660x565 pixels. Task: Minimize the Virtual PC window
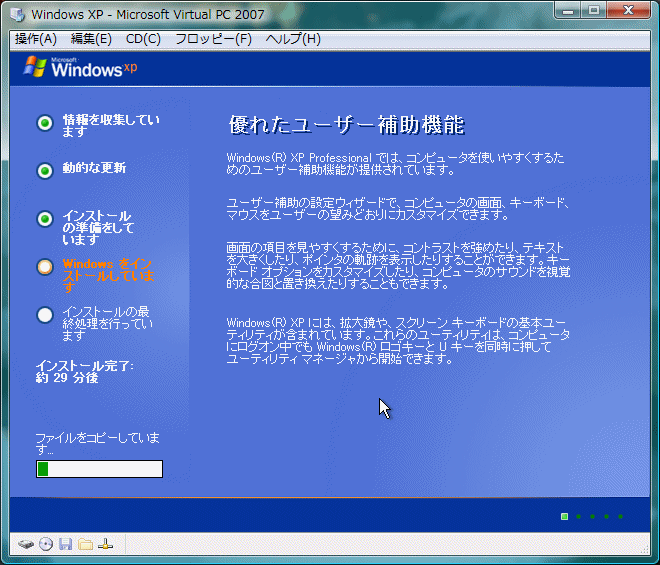568,11
